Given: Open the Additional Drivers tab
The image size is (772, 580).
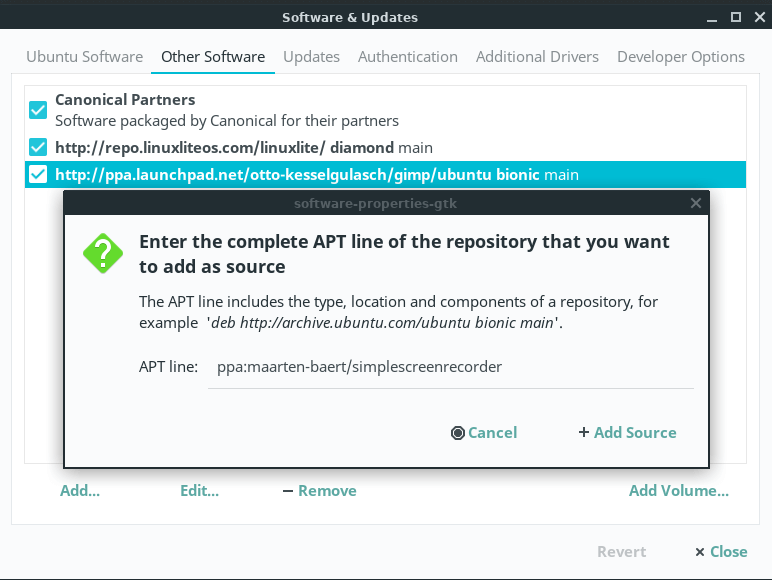Looking at the screenshot, I should 537,57.
